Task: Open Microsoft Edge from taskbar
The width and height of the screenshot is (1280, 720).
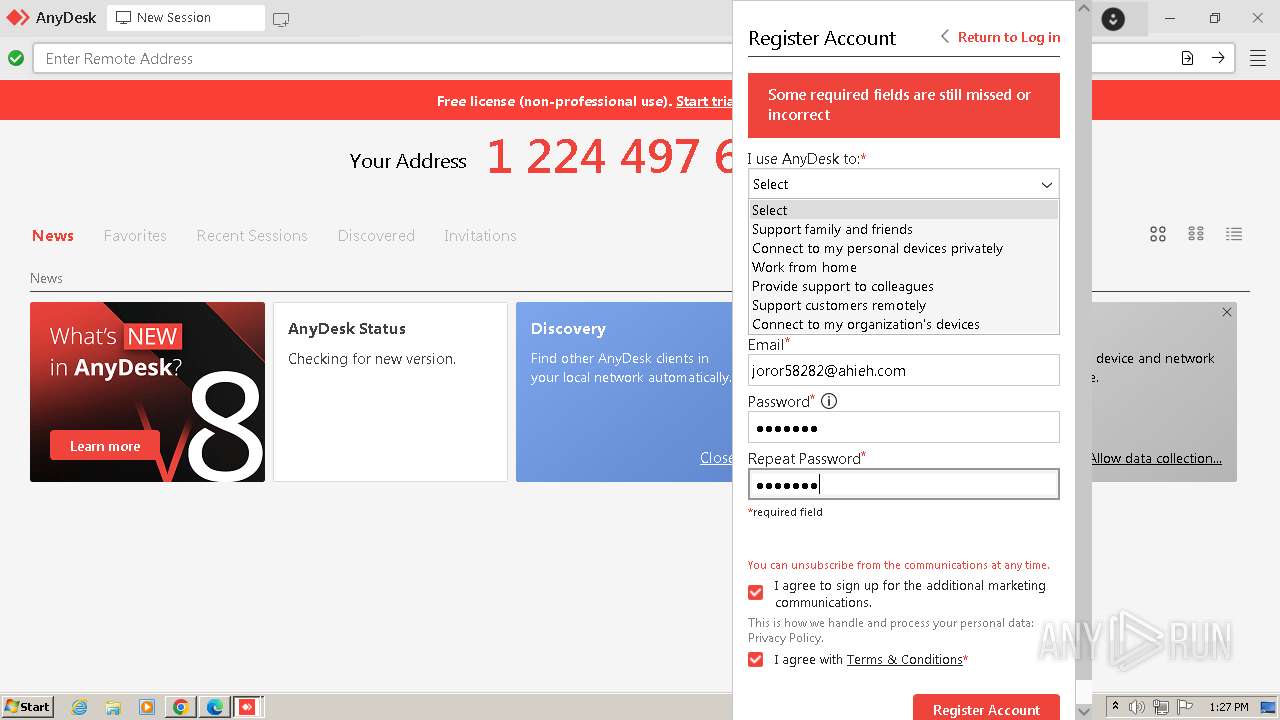Action: pos(215,707)
